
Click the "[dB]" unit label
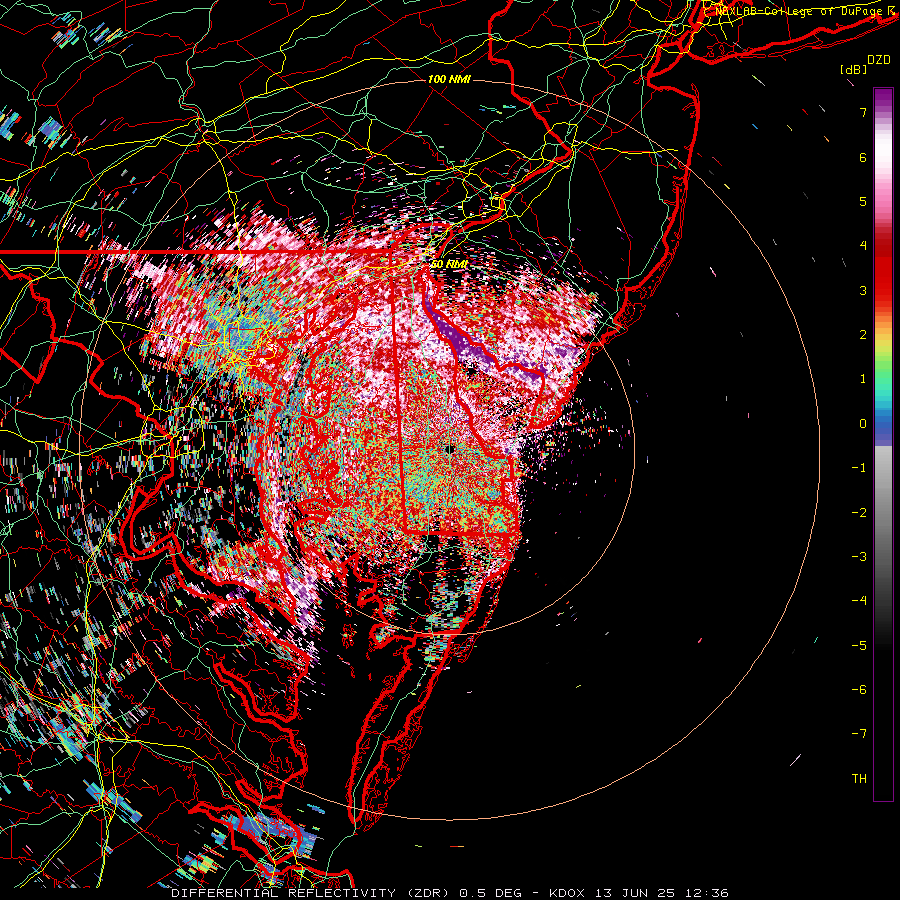(x=854, y=69)
